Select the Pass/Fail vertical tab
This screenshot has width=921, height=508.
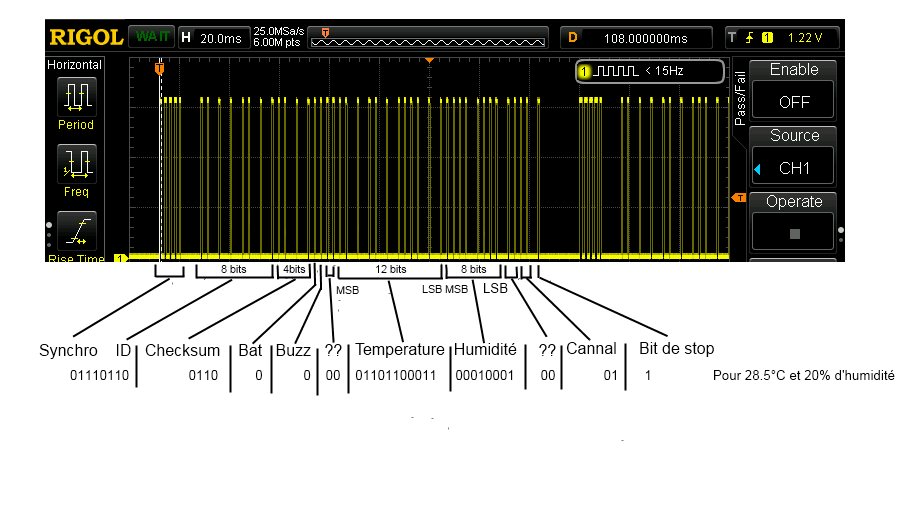[740, 98]
